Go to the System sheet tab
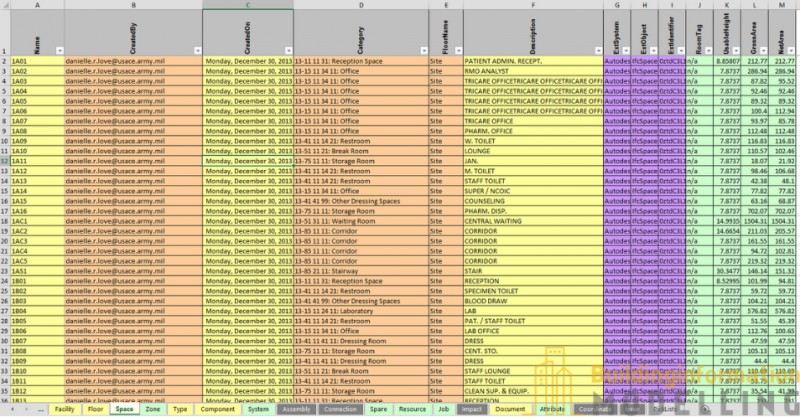Image resolution: width=800 pixels, height=417 pixels. (x=258, y=409)
